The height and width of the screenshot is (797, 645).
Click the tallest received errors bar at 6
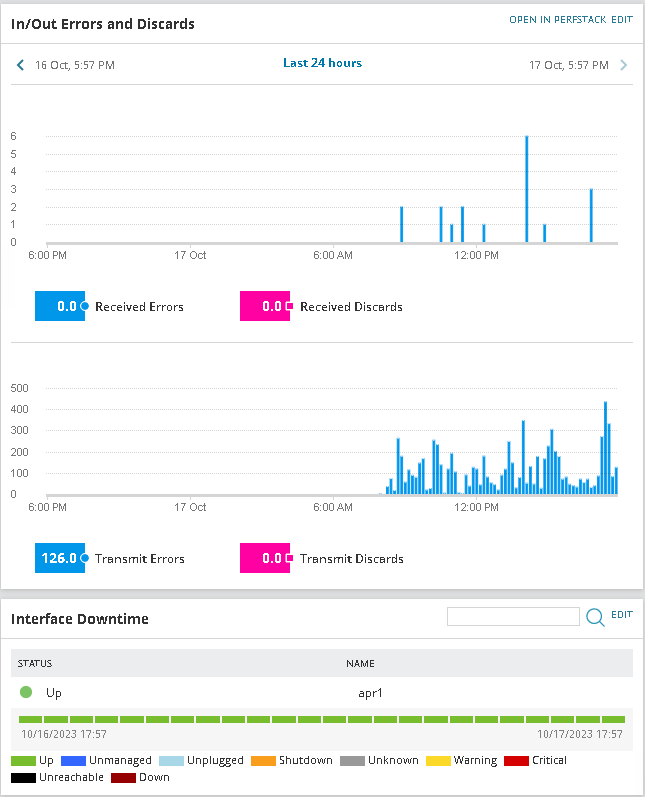click(x=527, y=189)
